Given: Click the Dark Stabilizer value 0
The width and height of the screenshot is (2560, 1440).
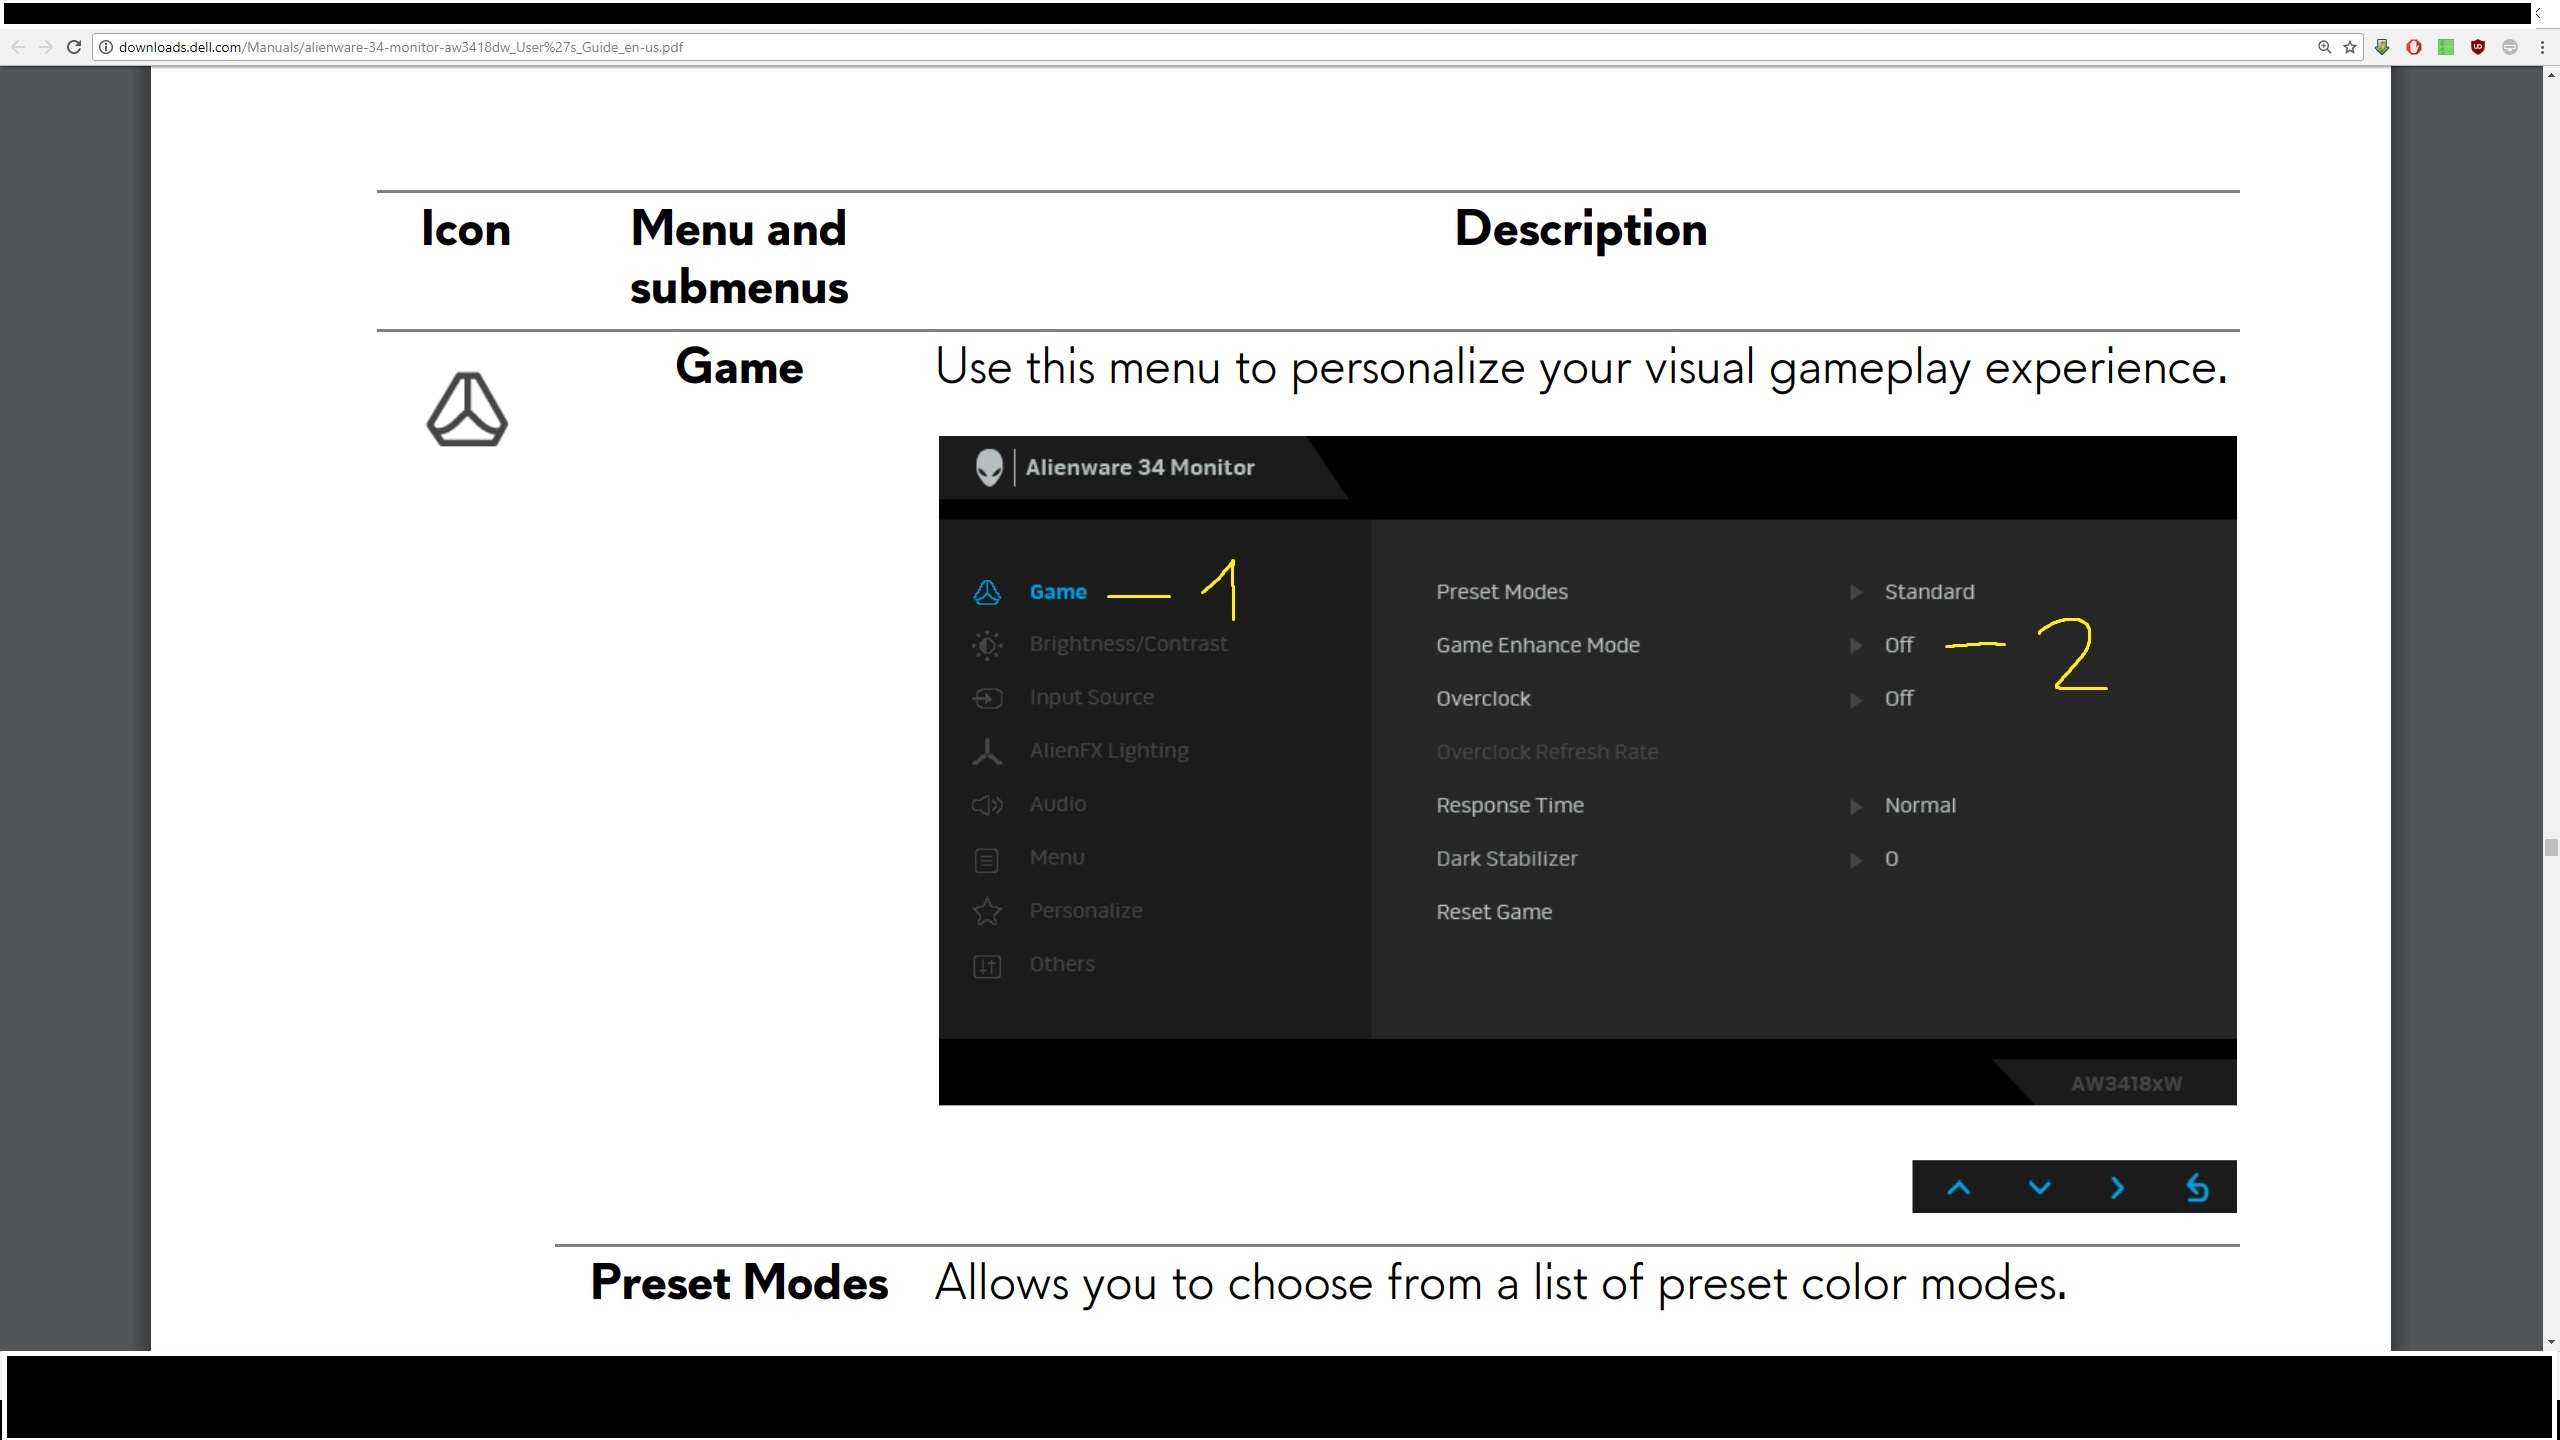Looking at the screenshot, I should (1891, 859).
